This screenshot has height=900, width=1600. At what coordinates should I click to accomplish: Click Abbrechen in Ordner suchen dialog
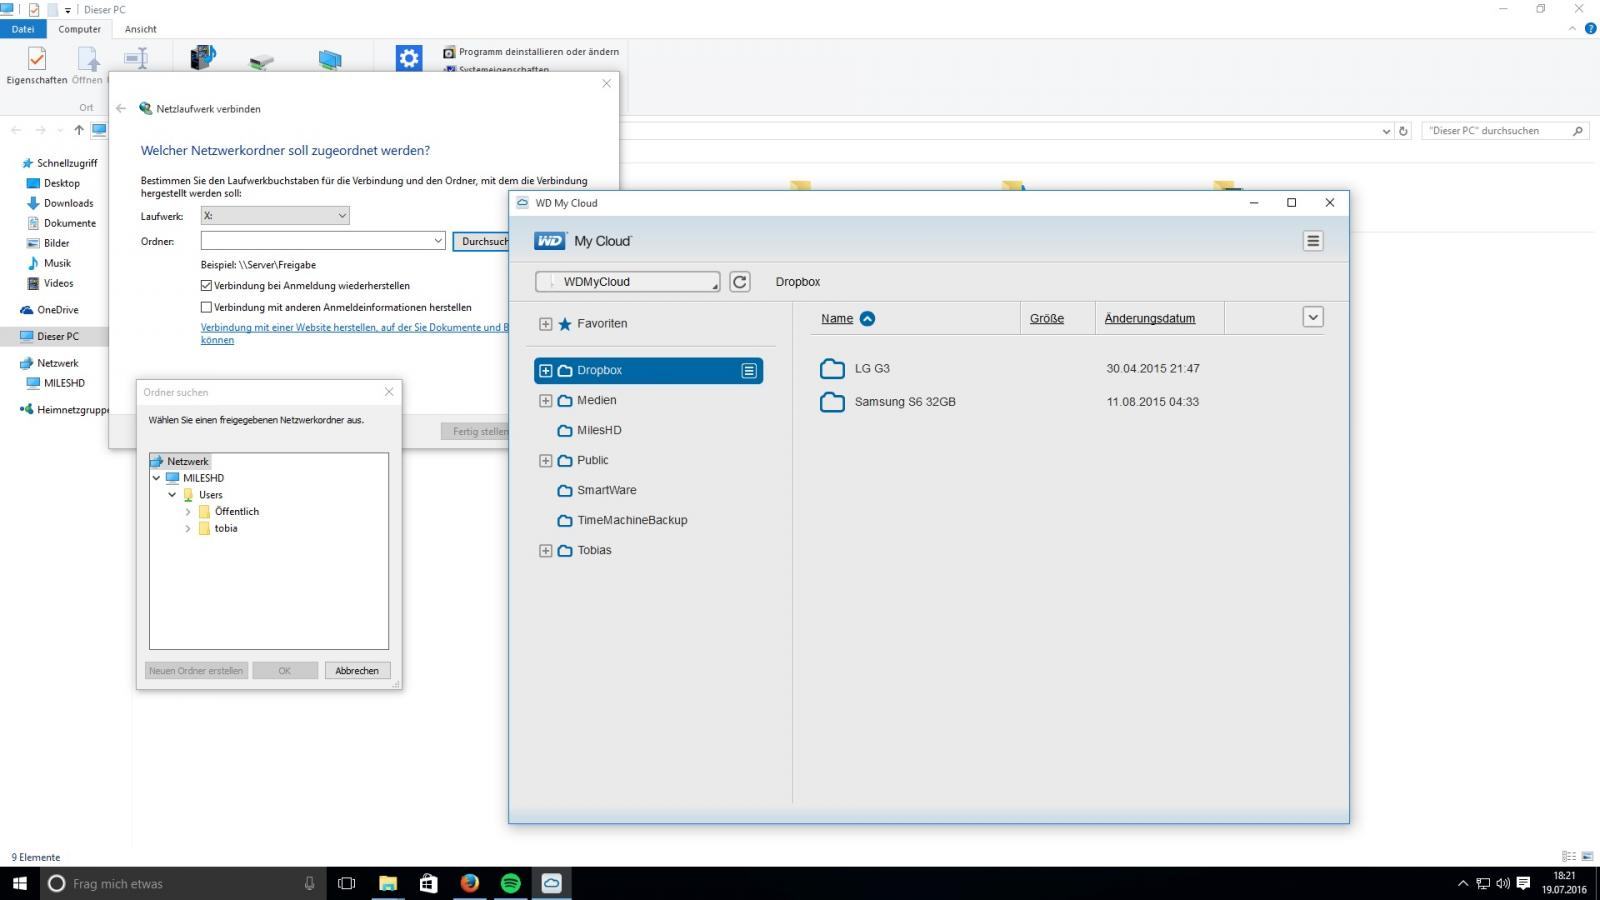(x=357, y=671)
